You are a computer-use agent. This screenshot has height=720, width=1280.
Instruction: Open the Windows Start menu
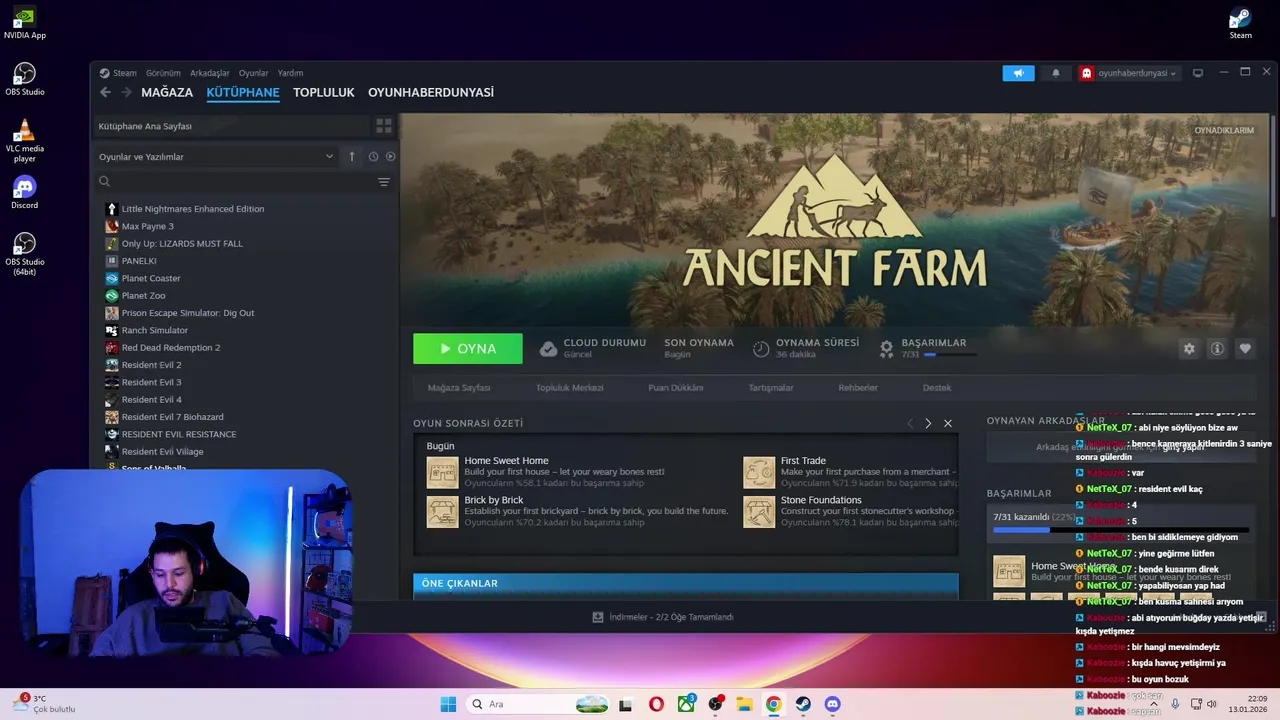[448, 704]
